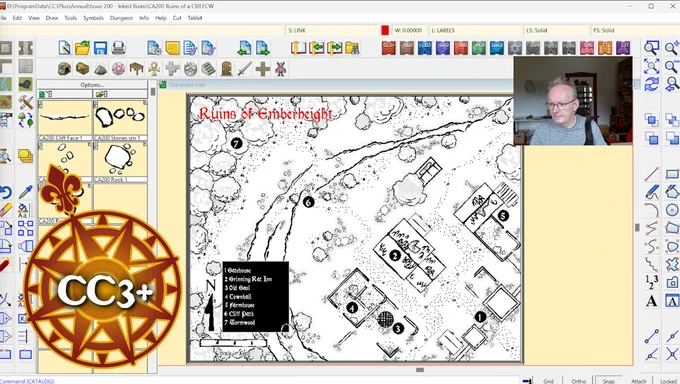Click the ankh symbol catalog icon
Viewport: 680px width, 384px height.
(x=154, y=69)
